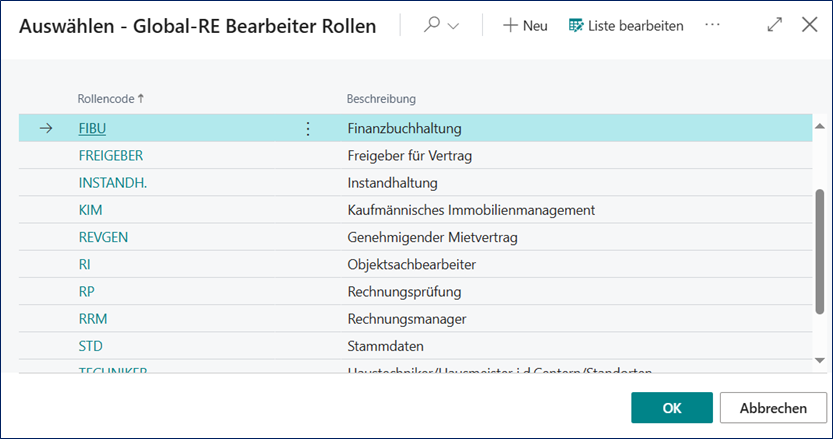The height and width of the screenshot is (439, 833).
Task: Select REVGEN role entry
Action: [x=103, y=237]
